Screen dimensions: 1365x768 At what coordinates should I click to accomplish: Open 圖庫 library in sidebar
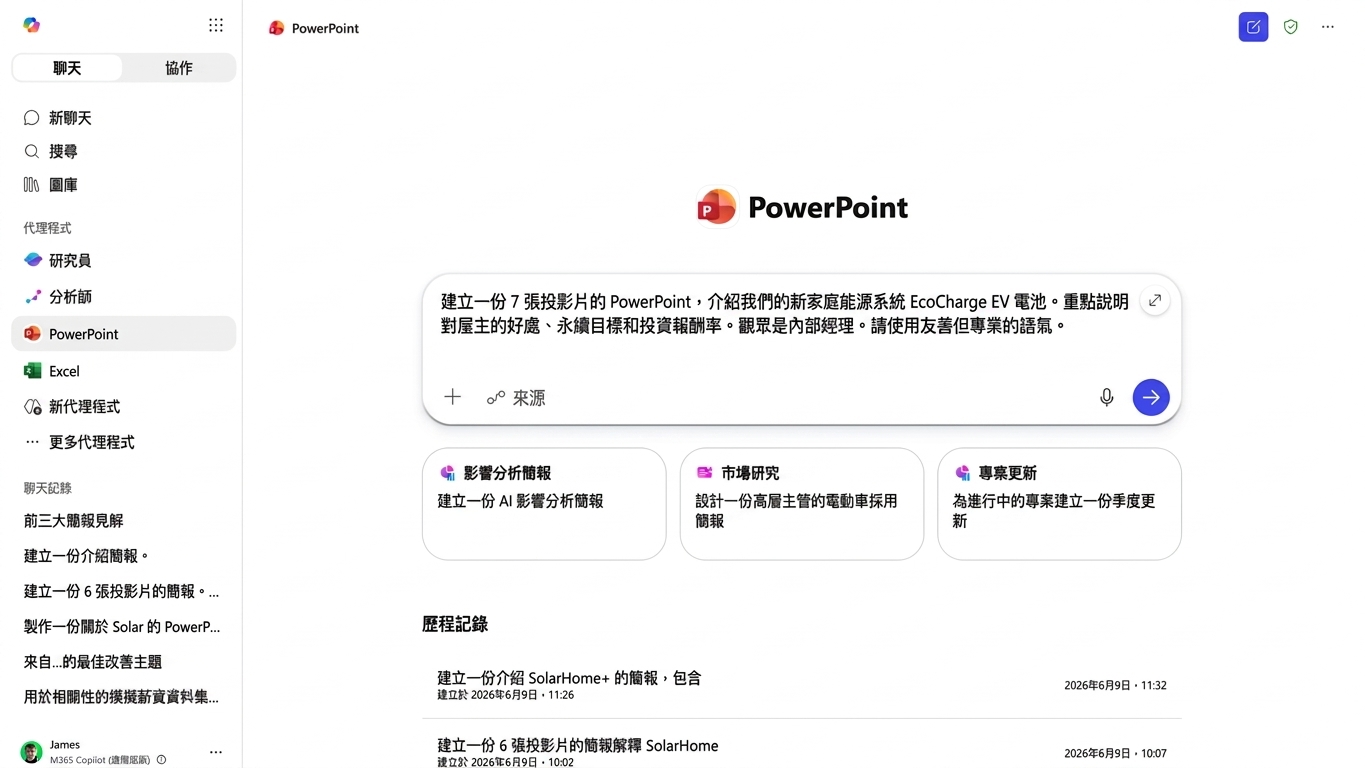124,185
